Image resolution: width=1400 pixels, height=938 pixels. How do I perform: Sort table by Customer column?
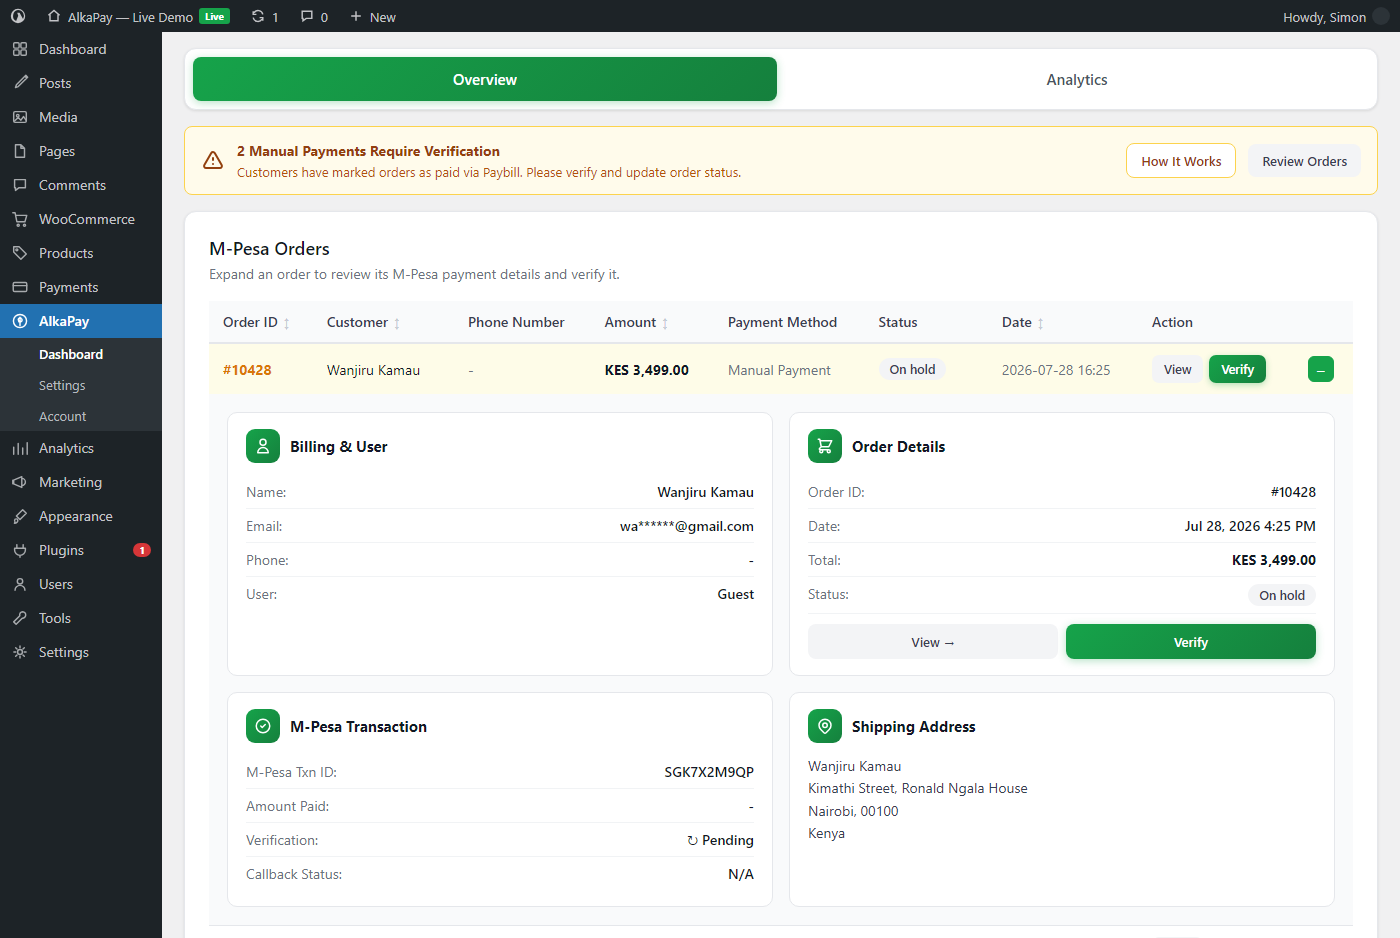363,322
